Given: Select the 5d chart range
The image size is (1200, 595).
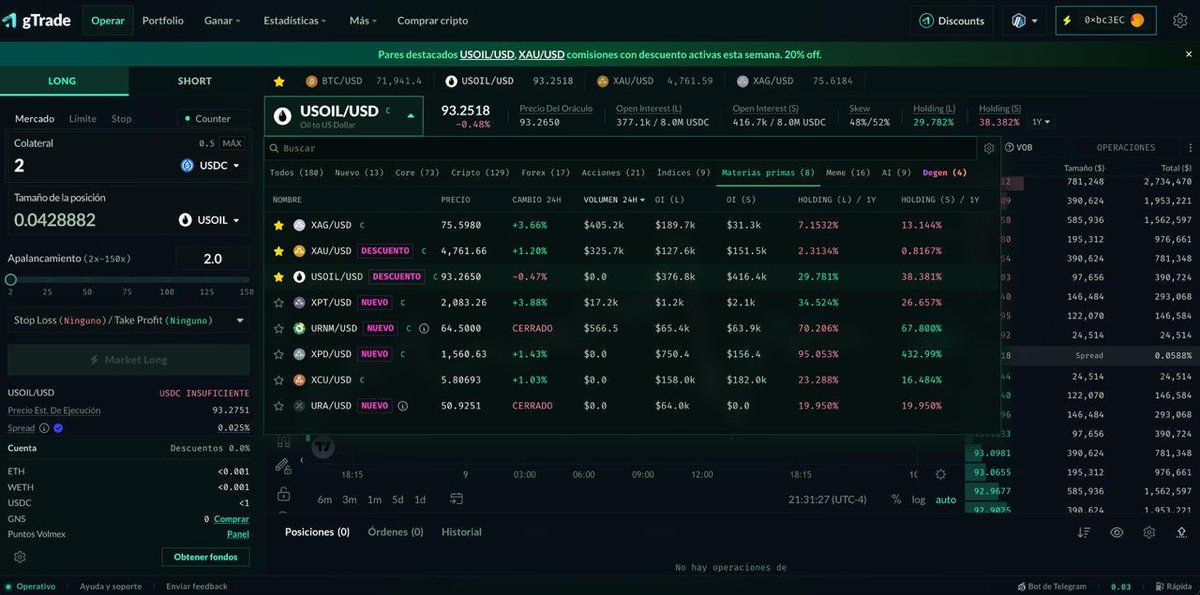Looking at the screenshot, I should (x=398, y=499).
